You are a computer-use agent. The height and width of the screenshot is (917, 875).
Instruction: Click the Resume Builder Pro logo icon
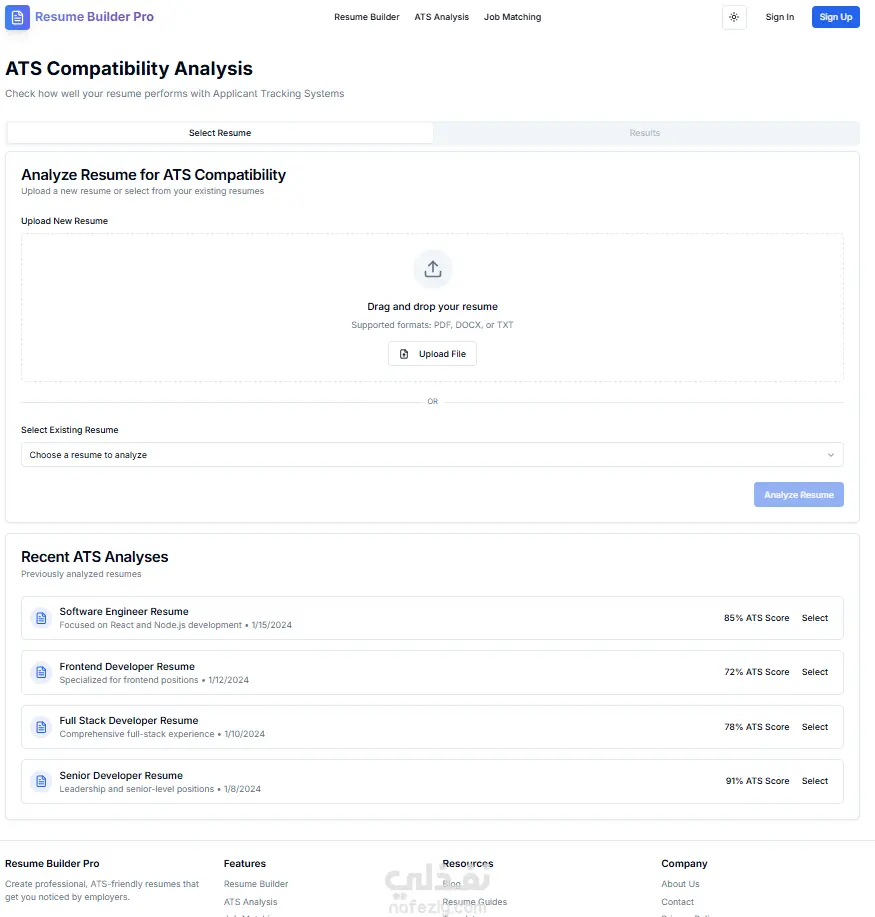pyautogui.click(x=17, y=17)
